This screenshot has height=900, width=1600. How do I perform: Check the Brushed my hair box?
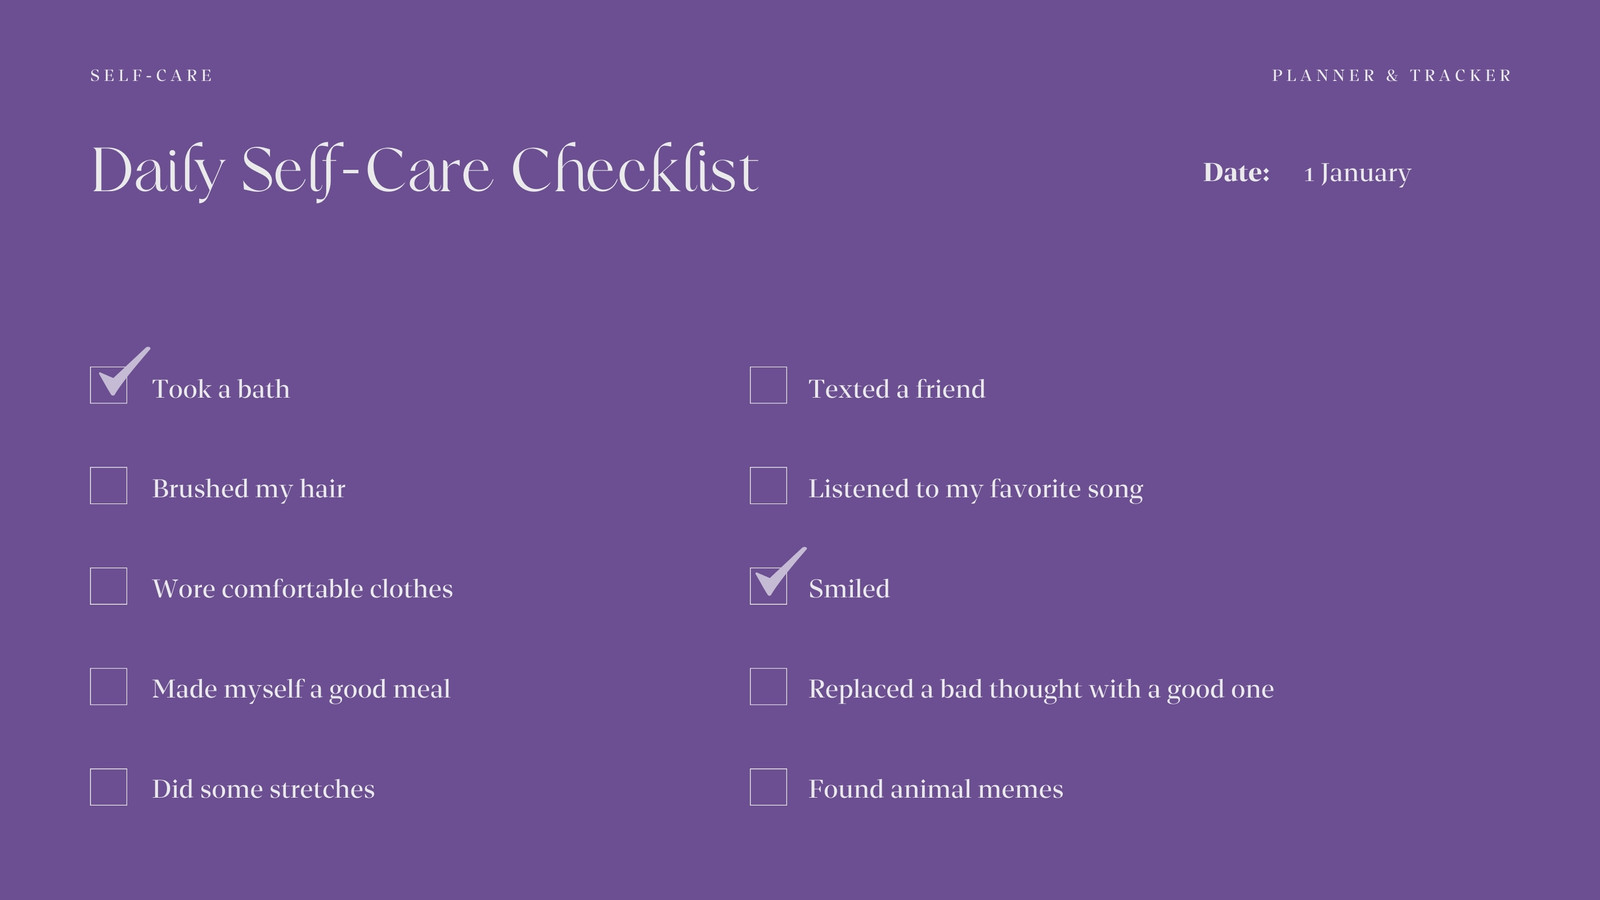[x=108, y=485]
